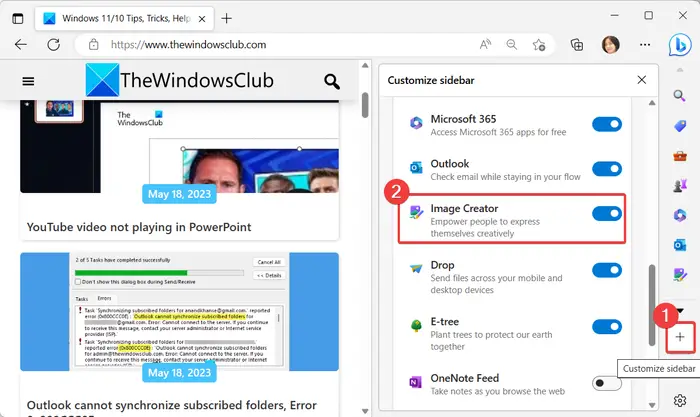Toggle off Outlook in sidebar
This screenshot has width=700, height=417.
click(x=607, y=169)
